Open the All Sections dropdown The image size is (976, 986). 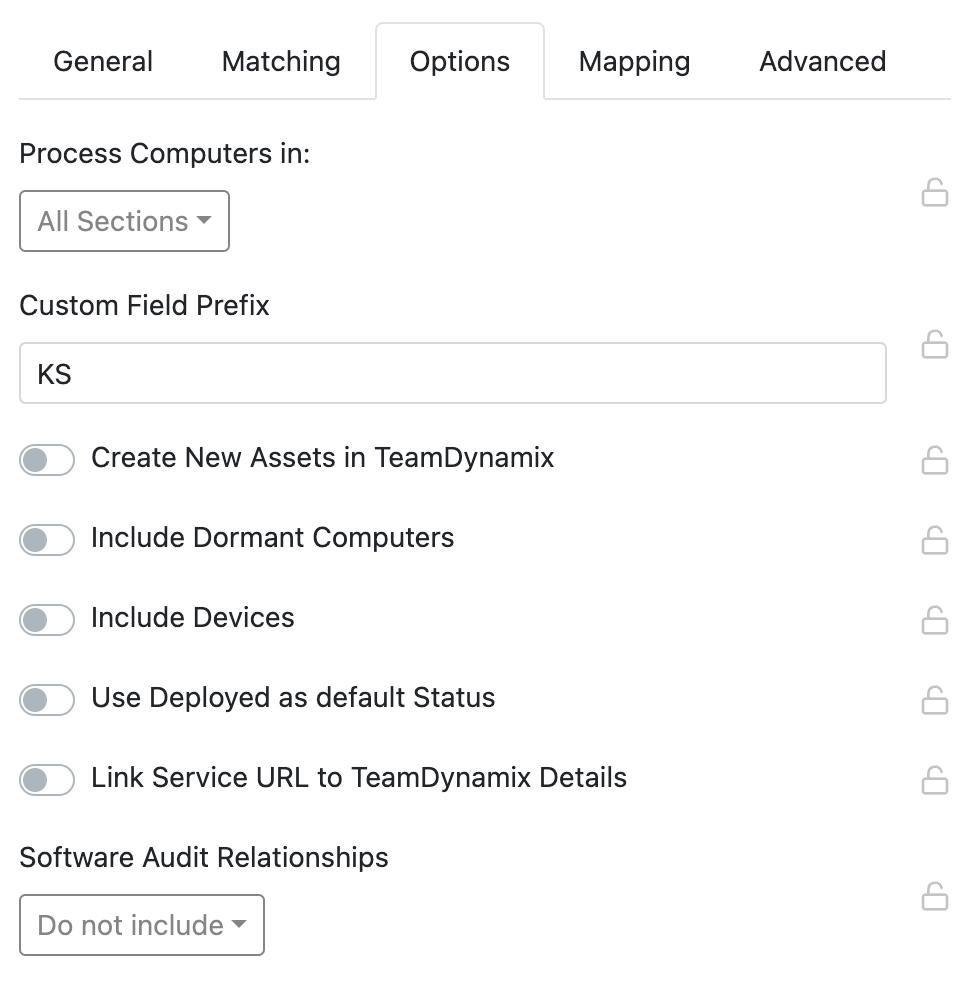click(x=124, y=221)
